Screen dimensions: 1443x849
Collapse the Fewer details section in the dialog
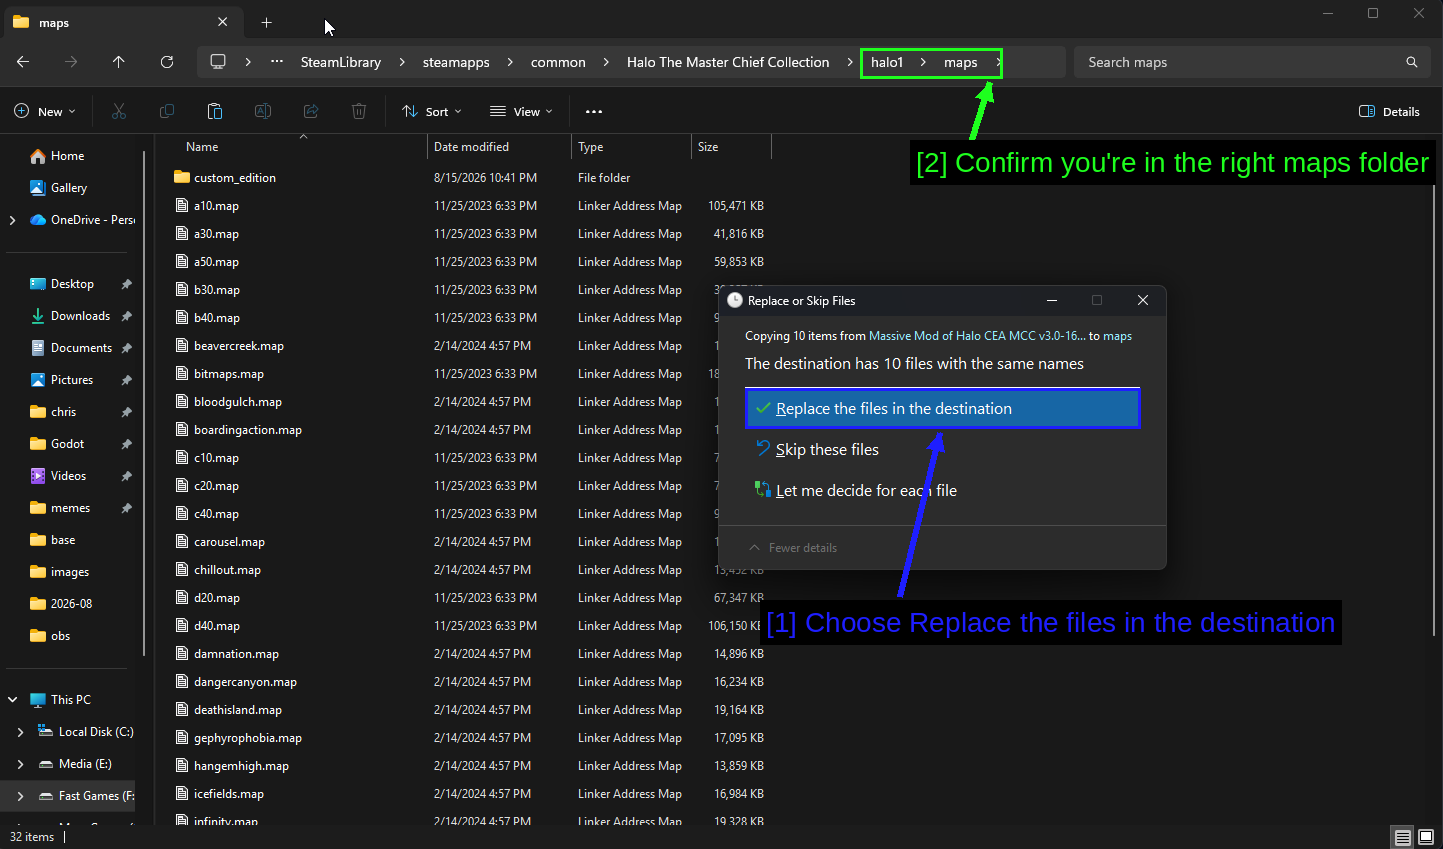click(x=793, y=548)
